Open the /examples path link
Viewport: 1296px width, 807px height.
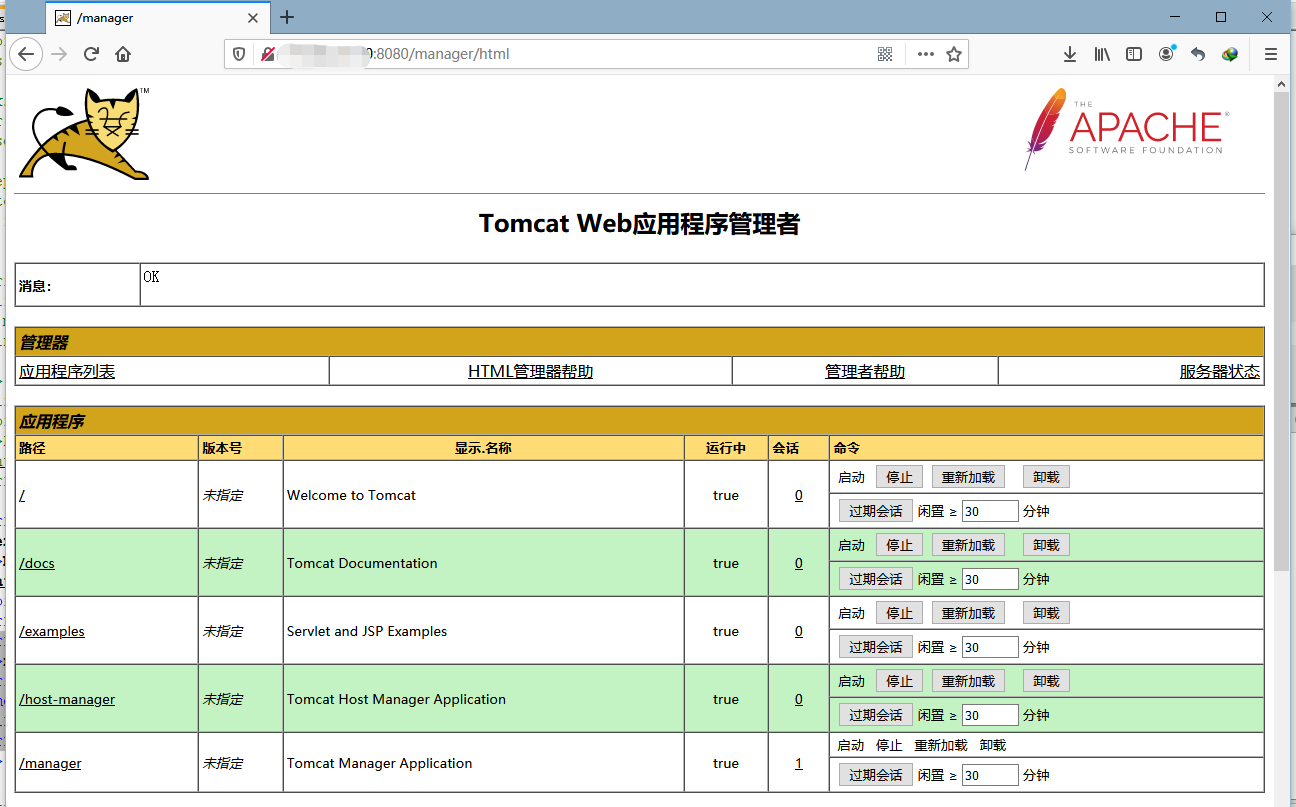pos(52,631)
